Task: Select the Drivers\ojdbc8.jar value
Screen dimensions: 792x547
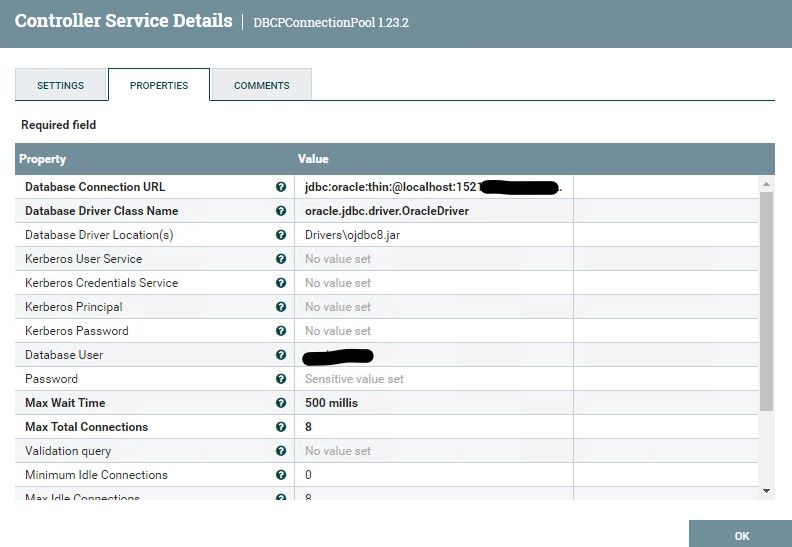Action: 433,235
